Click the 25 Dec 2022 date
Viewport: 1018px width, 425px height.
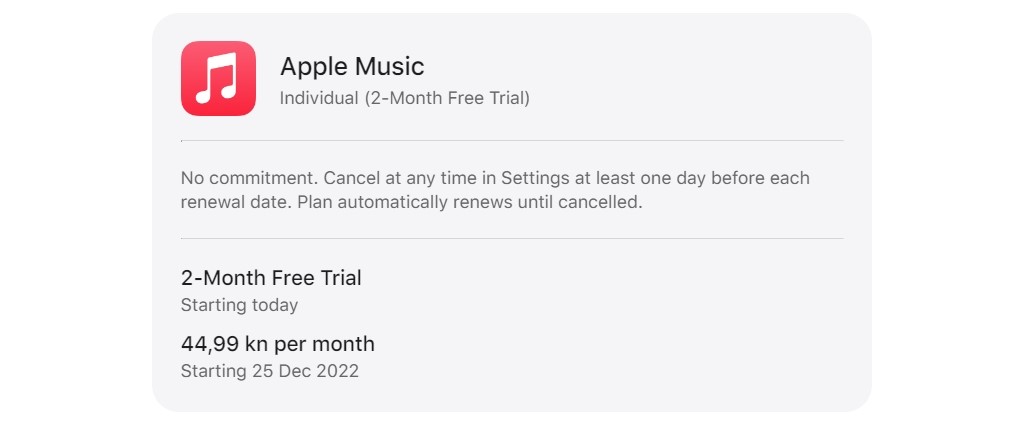pos(305,371)
